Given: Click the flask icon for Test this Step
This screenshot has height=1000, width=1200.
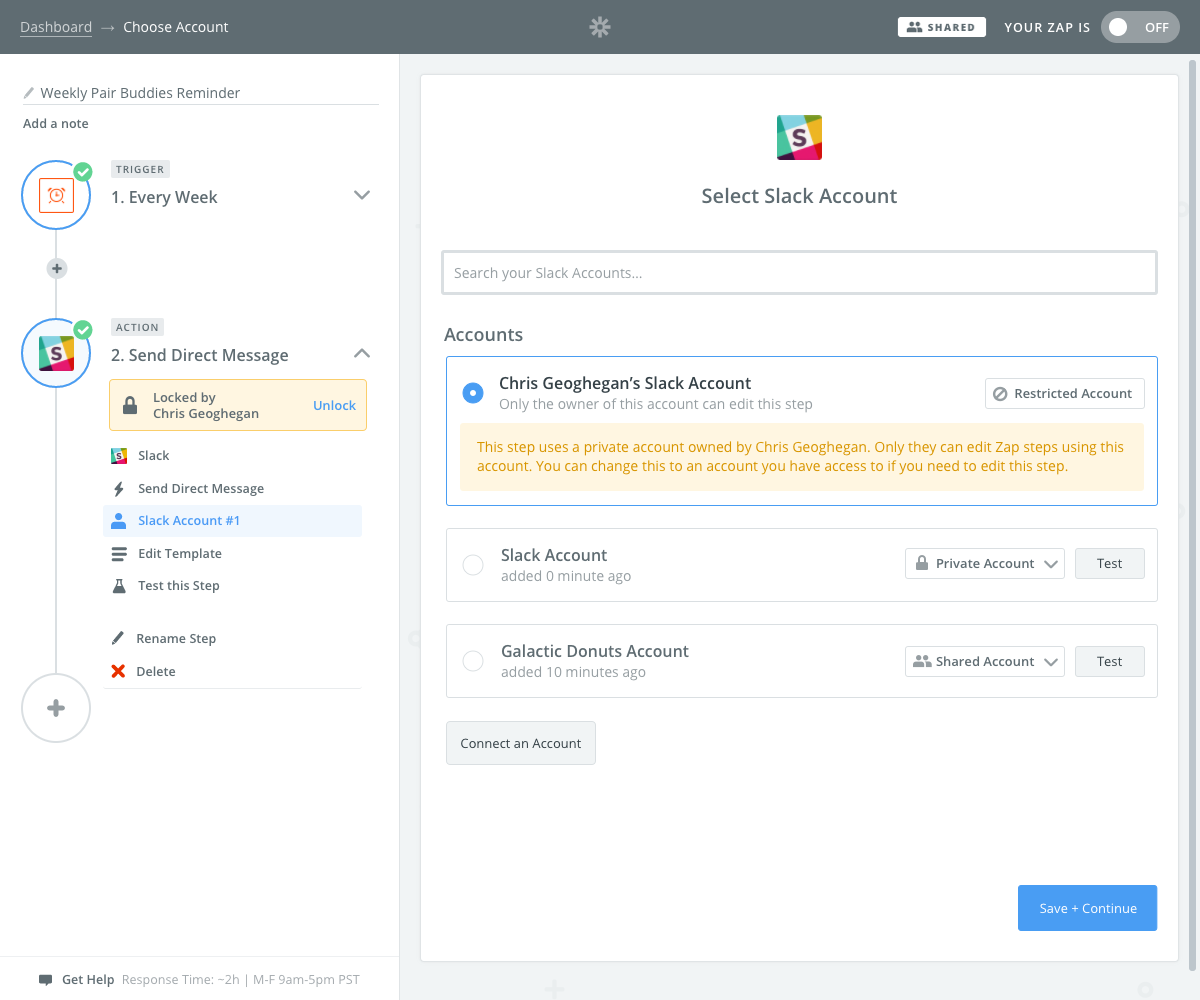Looking at the screenshot, I should [x=119, y=586].
